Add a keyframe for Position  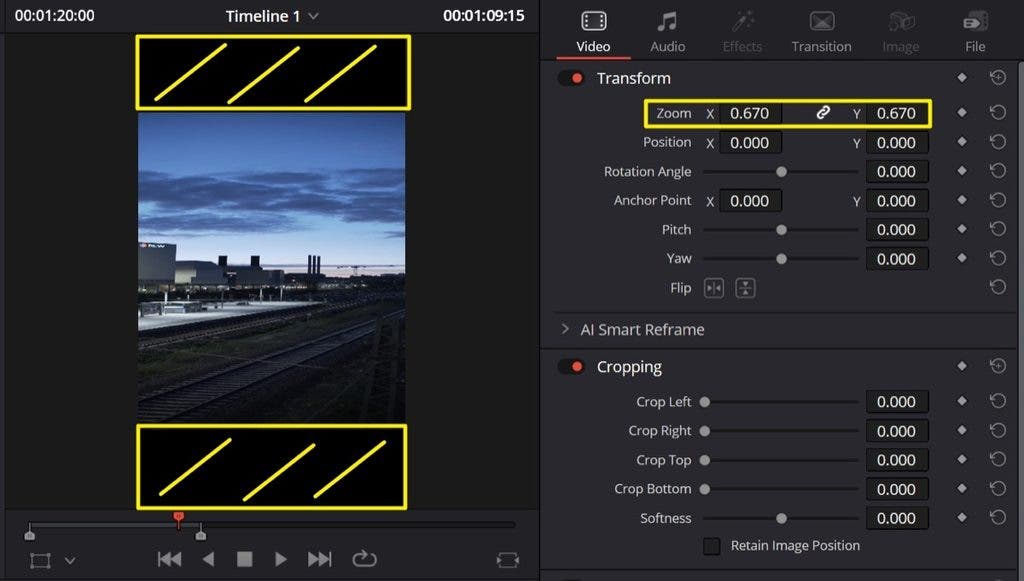click(962, 142)
